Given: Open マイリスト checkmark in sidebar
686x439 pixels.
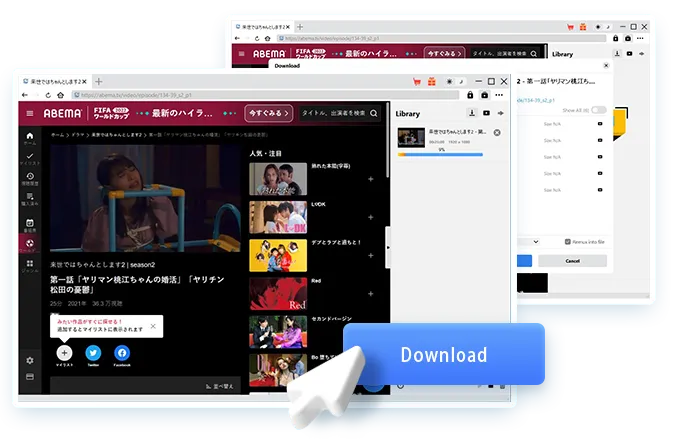Looking at the screenshot, I should (x=30, y=158).
